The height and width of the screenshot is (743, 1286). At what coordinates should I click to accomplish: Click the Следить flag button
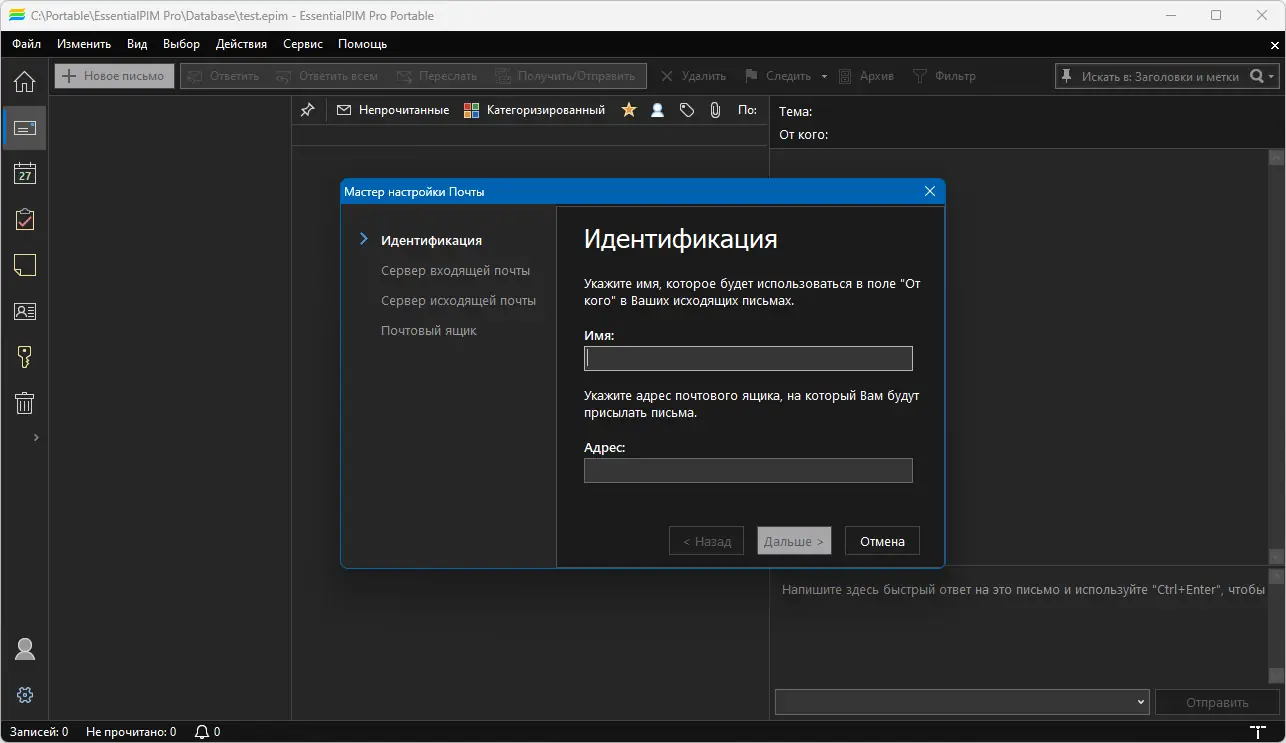[x=778, y=76]
